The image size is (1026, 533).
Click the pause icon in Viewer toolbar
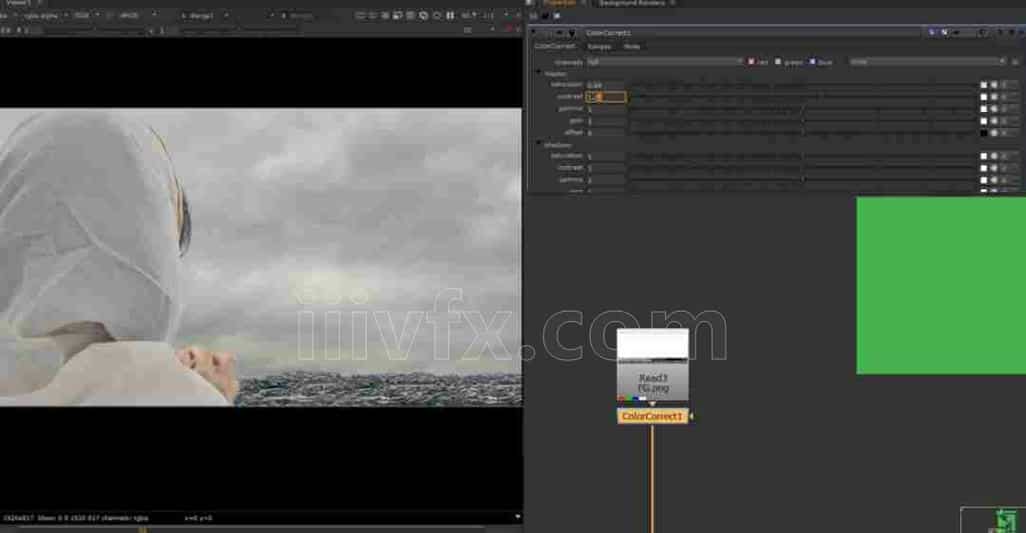450,15
